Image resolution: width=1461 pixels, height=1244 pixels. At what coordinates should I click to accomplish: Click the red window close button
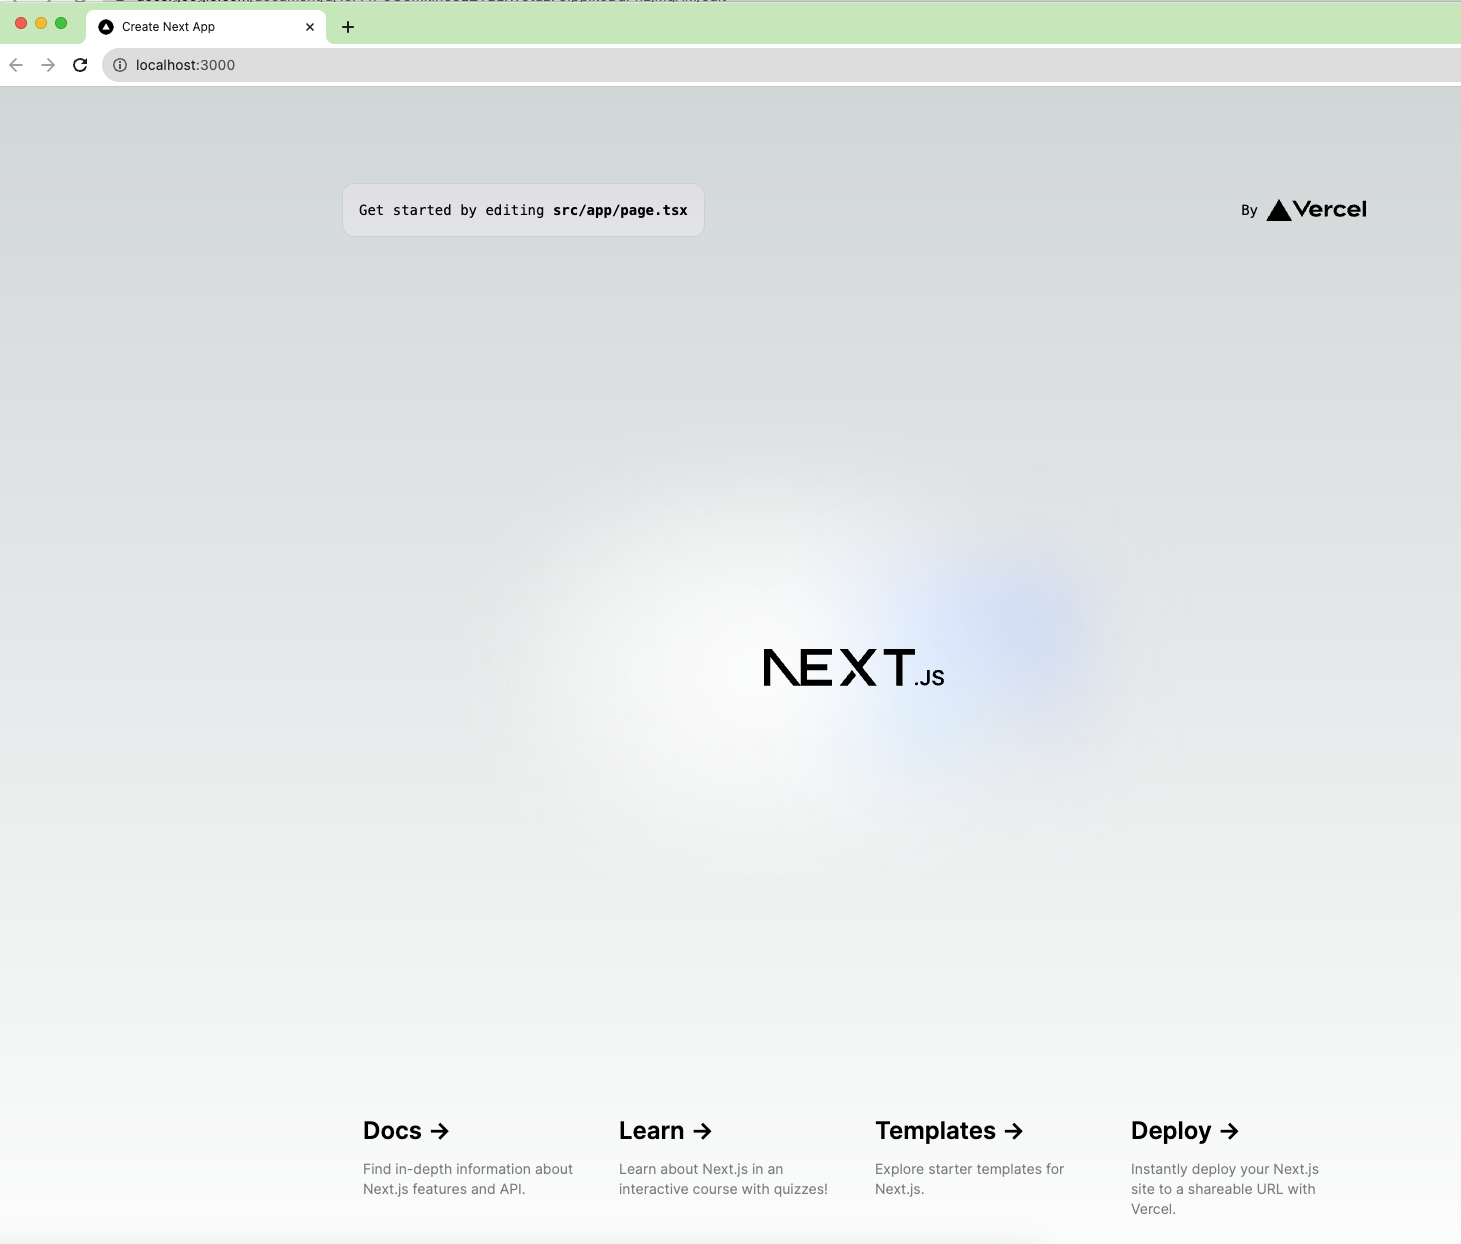click(21, 23)
